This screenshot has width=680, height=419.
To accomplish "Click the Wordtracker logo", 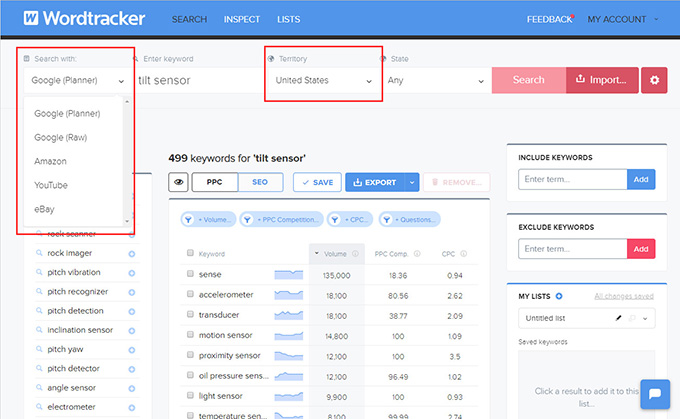I will point(84,18).
